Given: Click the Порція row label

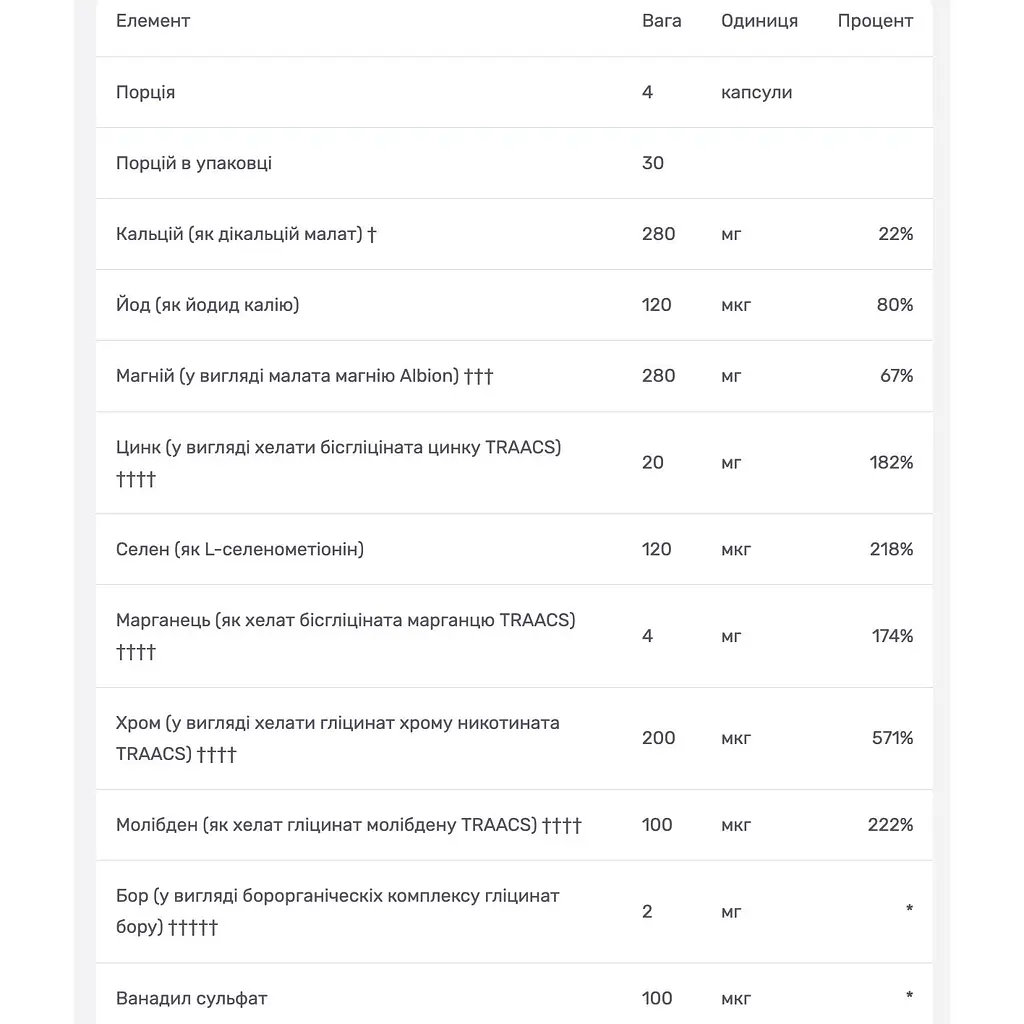Looking at the screenshot, I should point(146,92).
